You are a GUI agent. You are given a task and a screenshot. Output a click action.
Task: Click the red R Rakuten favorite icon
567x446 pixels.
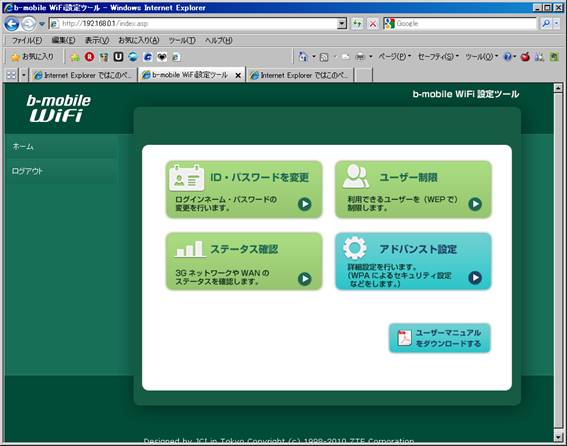pyautogui.click(x=89, y=57)
